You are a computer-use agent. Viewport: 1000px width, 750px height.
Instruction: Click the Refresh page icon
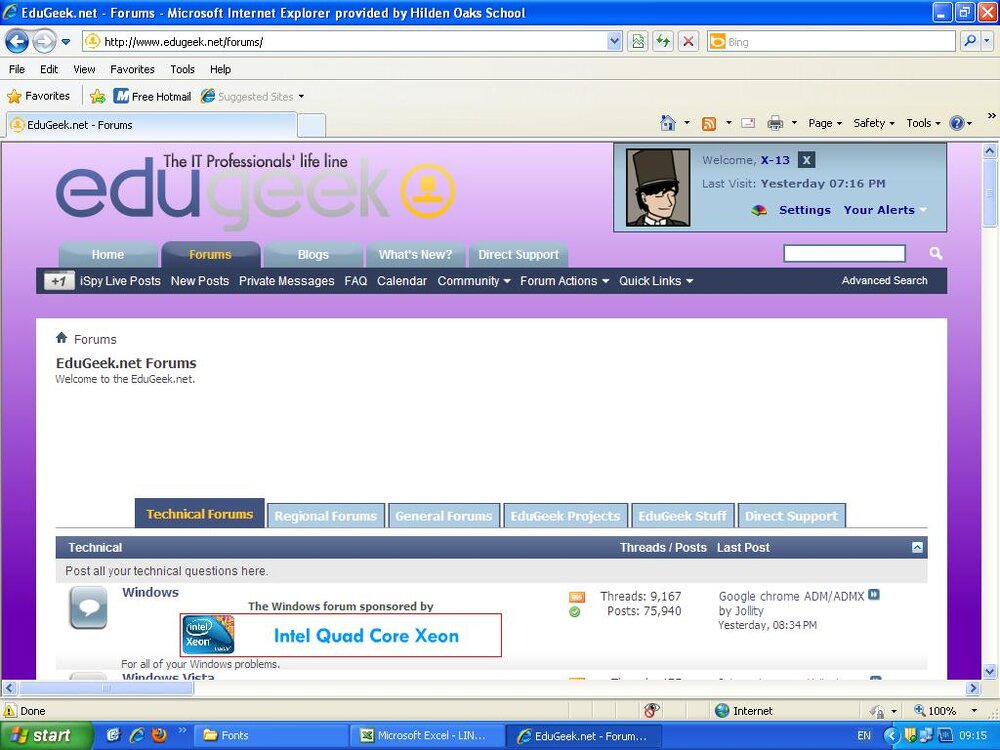(x=663, y=42)
